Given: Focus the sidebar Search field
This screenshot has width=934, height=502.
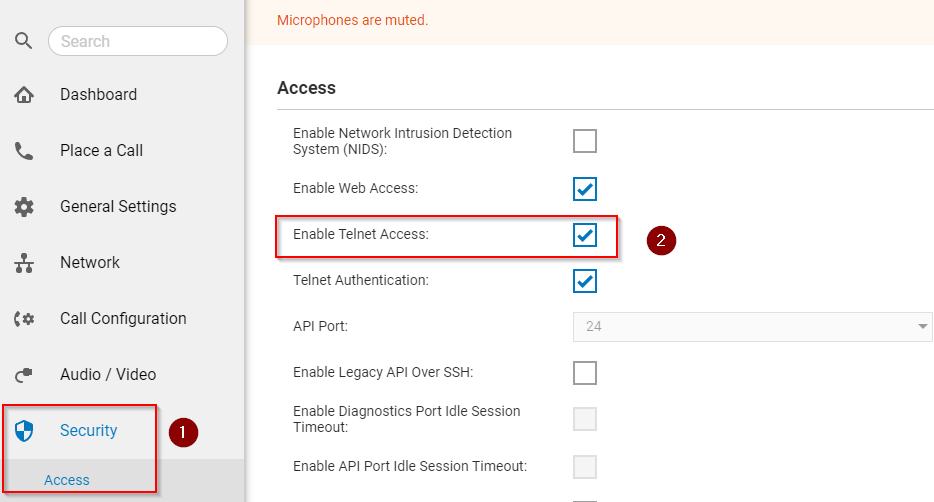Looking at the screenshot, I should 138,41.
